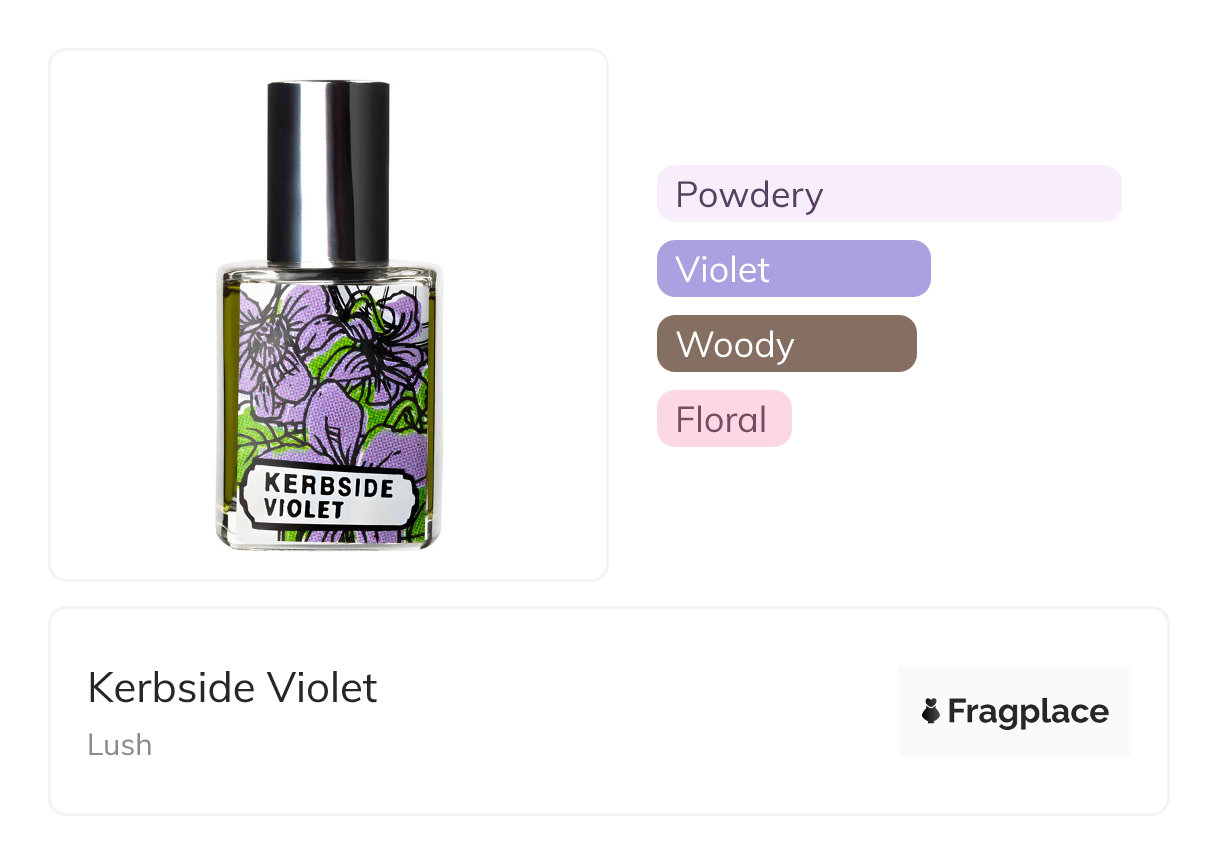Open the Kerbside Violet fragrance title

click(x=232, y=688)
